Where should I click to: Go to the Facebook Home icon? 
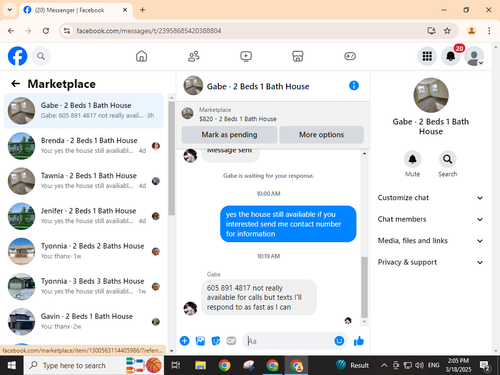(x=141, y=56)
